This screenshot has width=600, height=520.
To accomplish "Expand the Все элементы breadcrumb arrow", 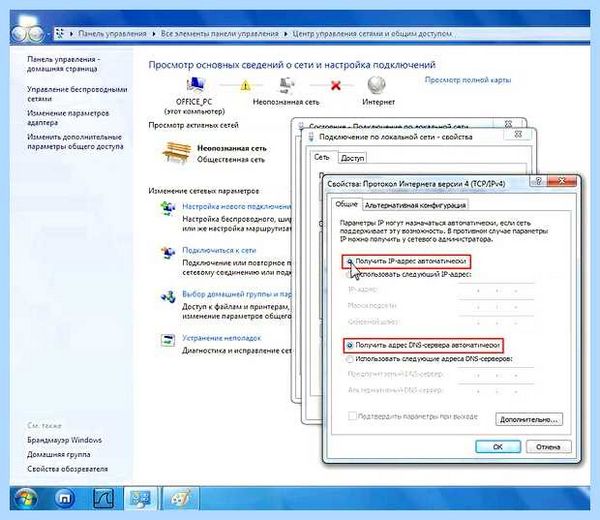I will (x=154, y=34).
